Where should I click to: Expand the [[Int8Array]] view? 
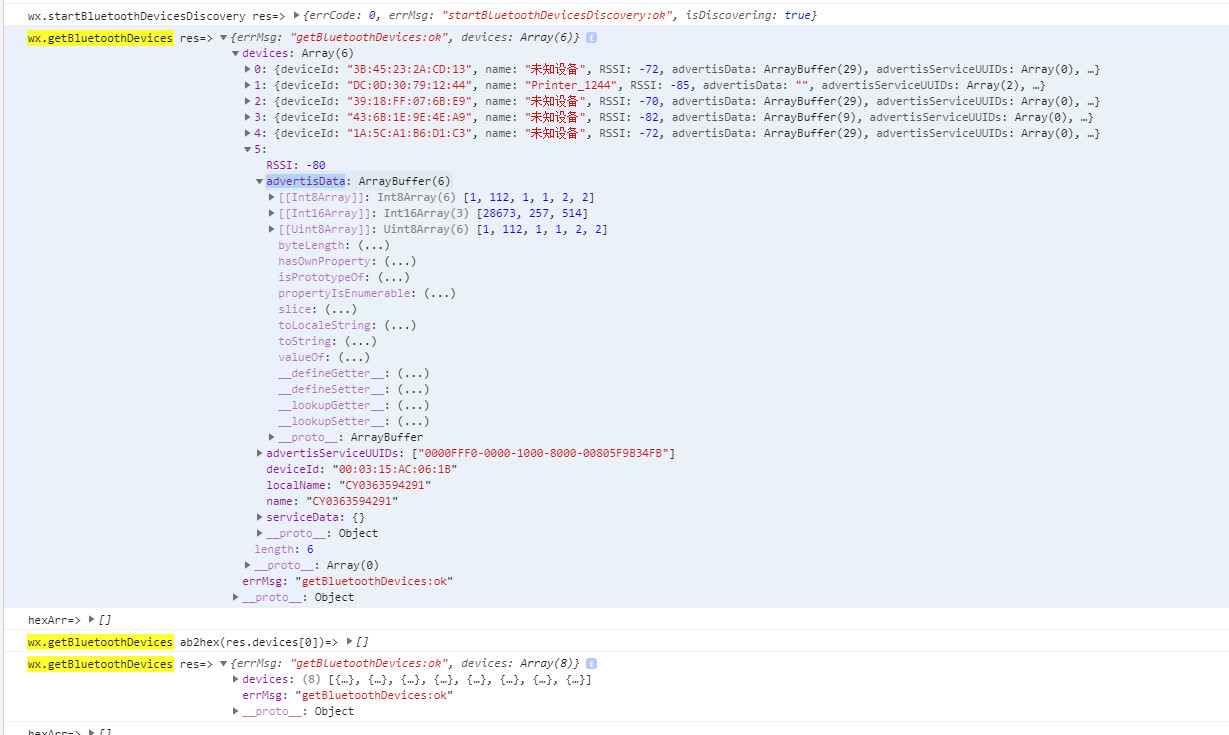coord(272,197)
